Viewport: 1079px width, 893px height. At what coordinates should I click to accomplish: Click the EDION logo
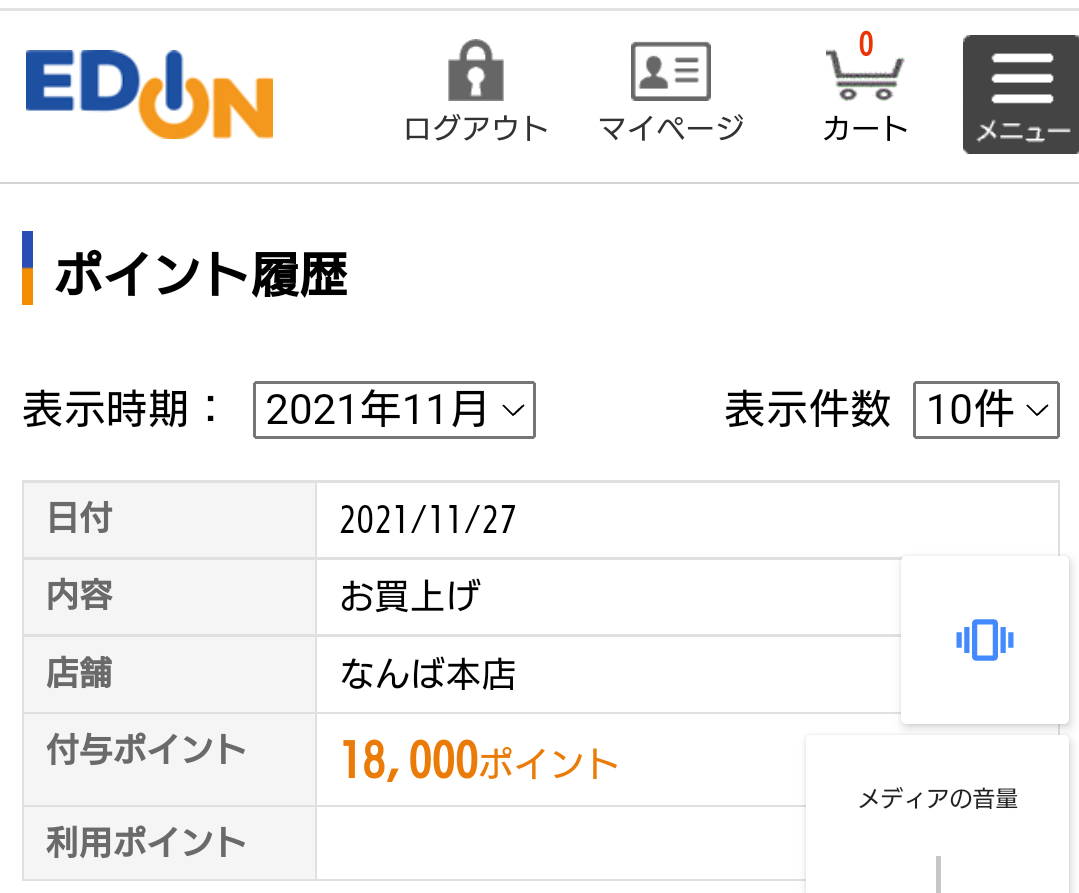click(149, 93)
